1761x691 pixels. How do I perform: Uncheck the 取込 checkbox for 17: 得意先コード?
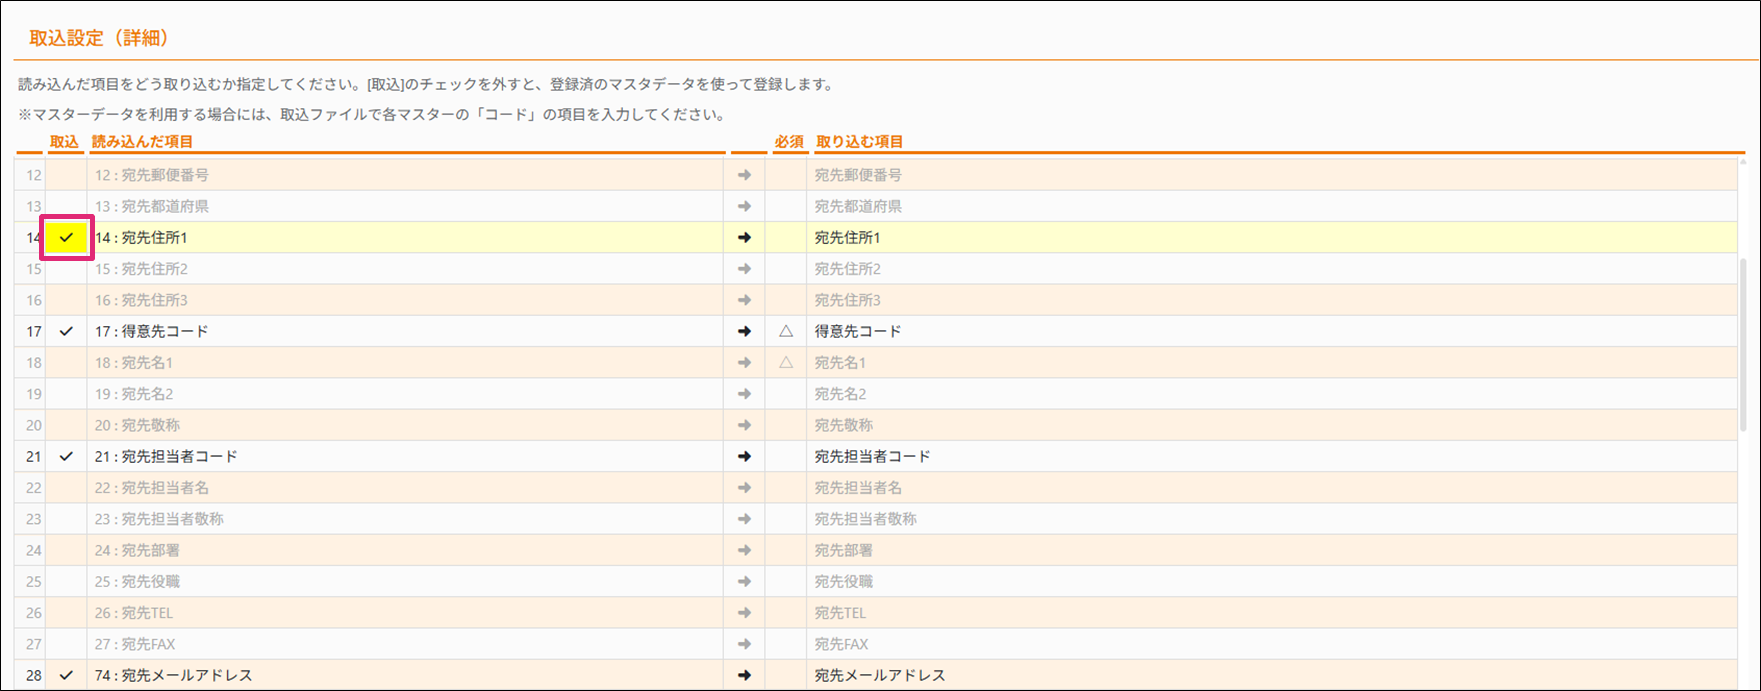tap(66, 331)
